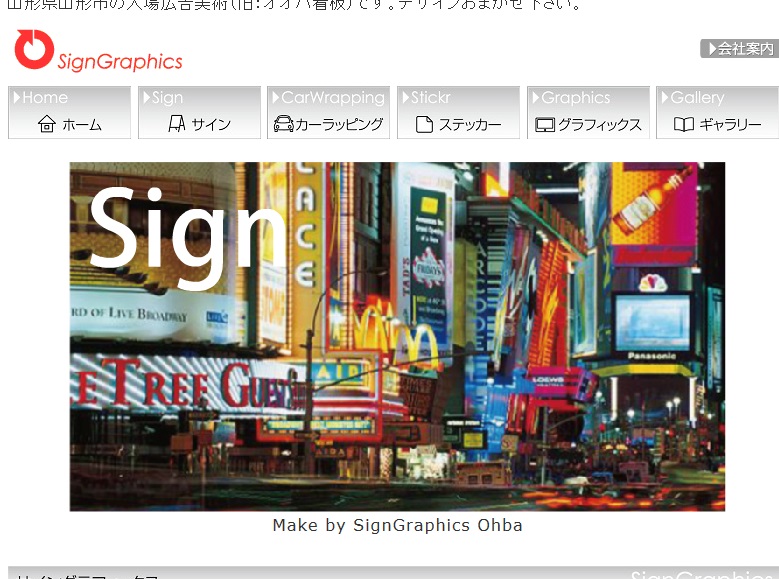Click the open book icon beside ギャラリー
This screenshot has height=579, width=779.
(x=684, y=124)
